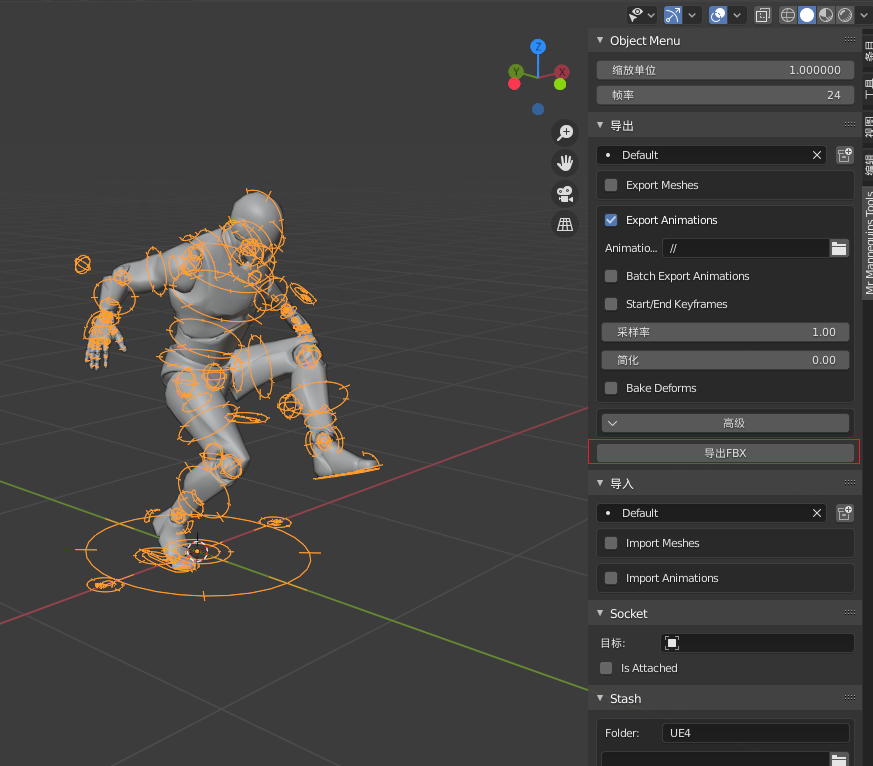The image size is (873, 766).
Task: Select the import Default preset field
Action: click(x=712, y=513)
